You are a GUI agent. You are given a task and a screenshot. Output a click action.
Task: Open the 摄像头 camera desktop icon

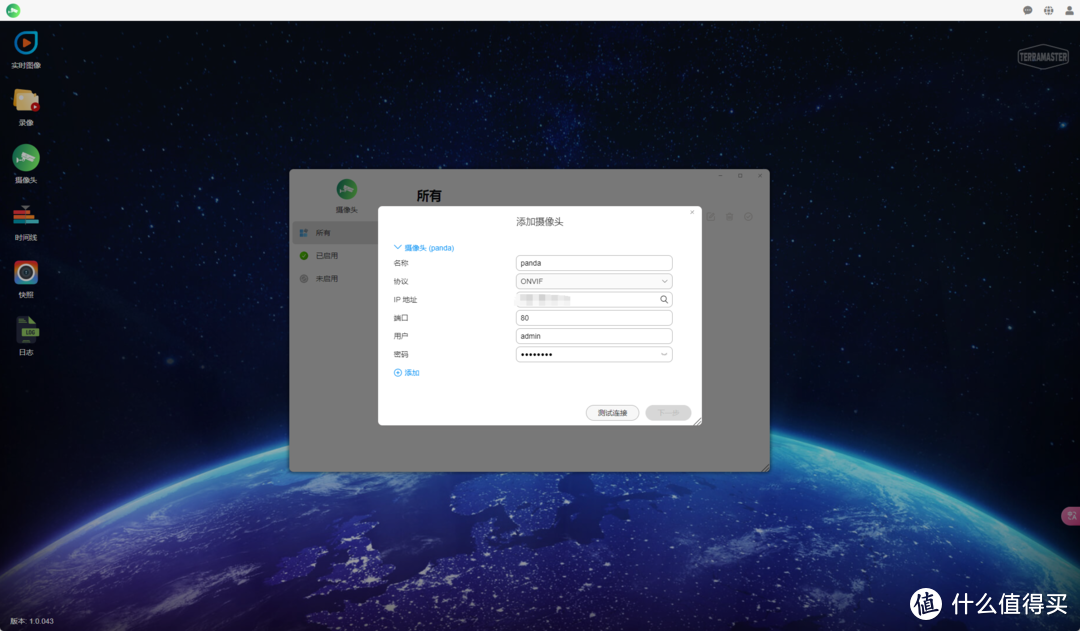pyautogui.click(x=26, y=158)
